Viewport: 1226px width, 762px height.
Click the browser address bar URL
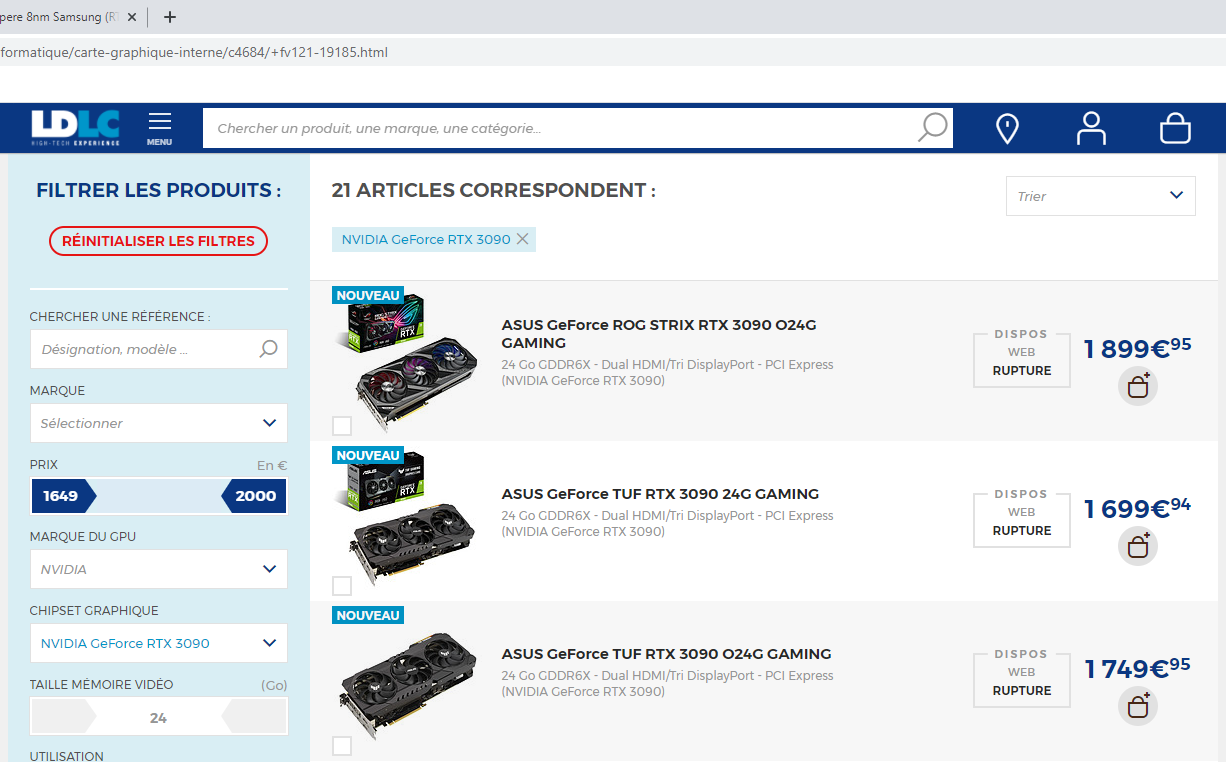(194, 52)
